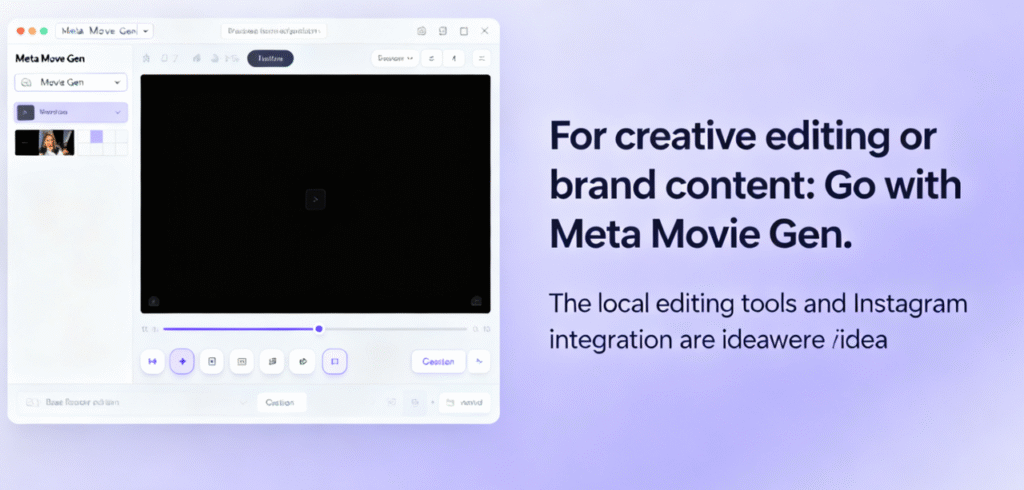Image resolution: width=1024 pixels, height=490 pixels.
Task: Click the waveform icon button beside Caption
Action: (x=479, y=361)
